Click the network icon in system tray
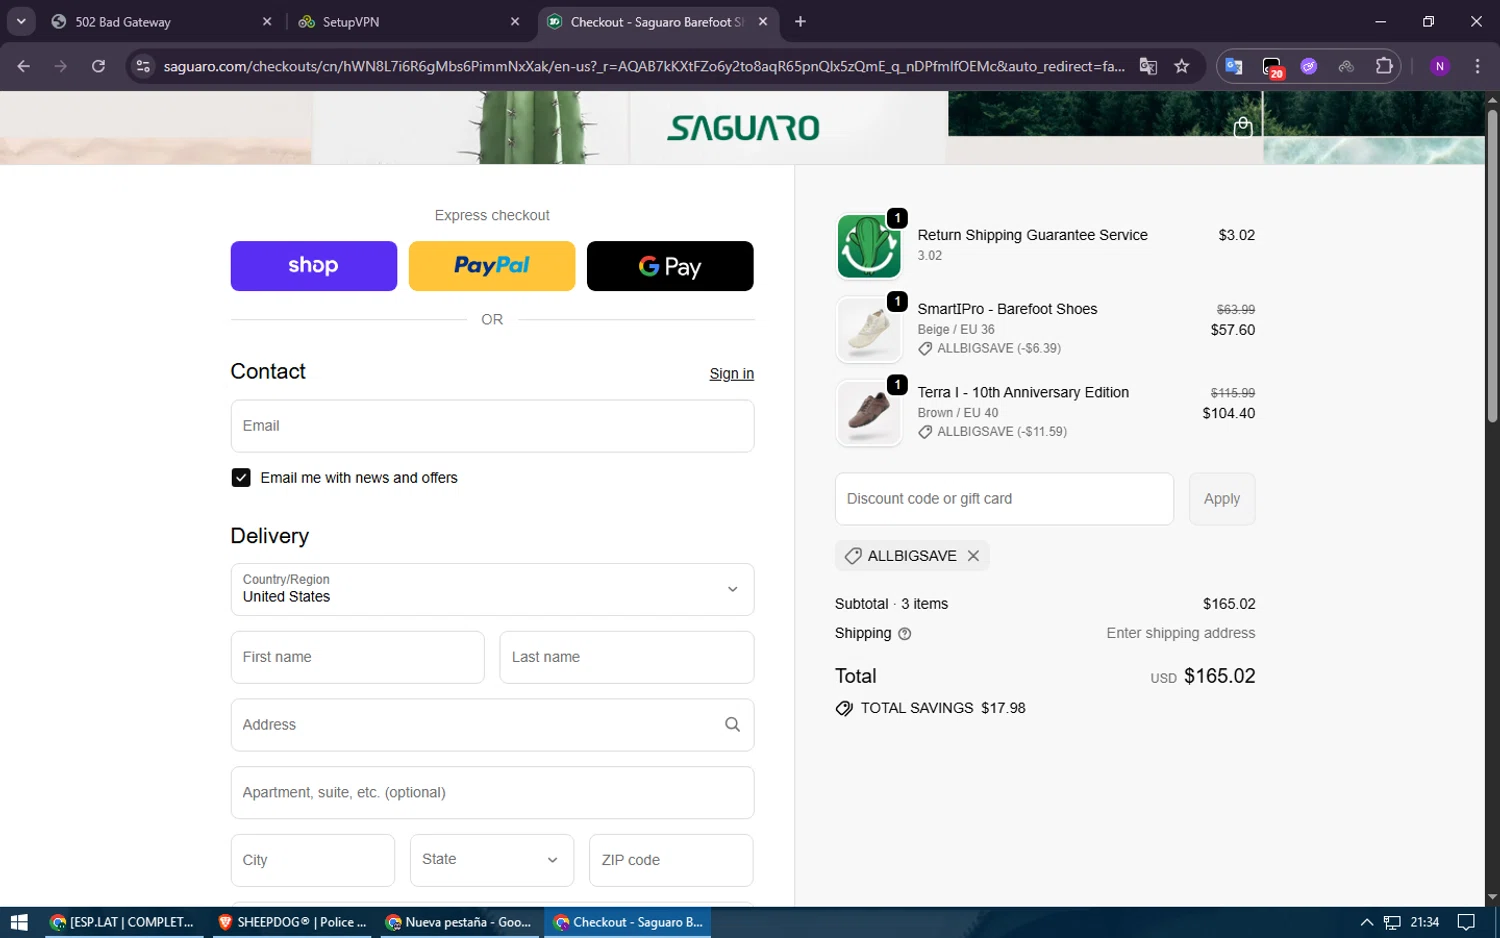 [x=1392, y=922]
